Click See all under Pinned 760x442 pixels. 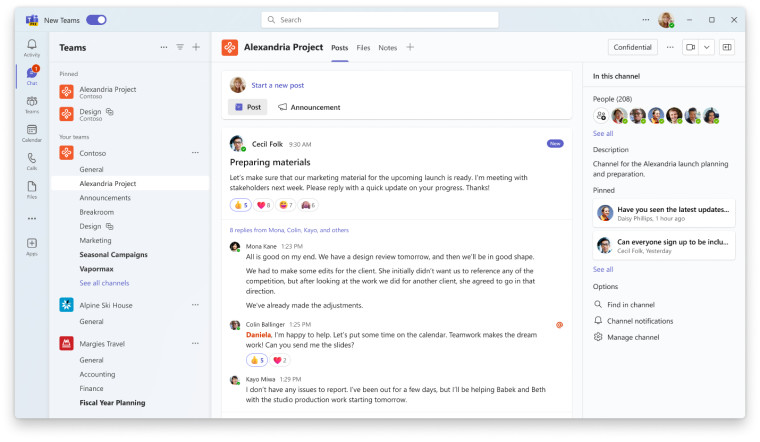coord(603,269)
